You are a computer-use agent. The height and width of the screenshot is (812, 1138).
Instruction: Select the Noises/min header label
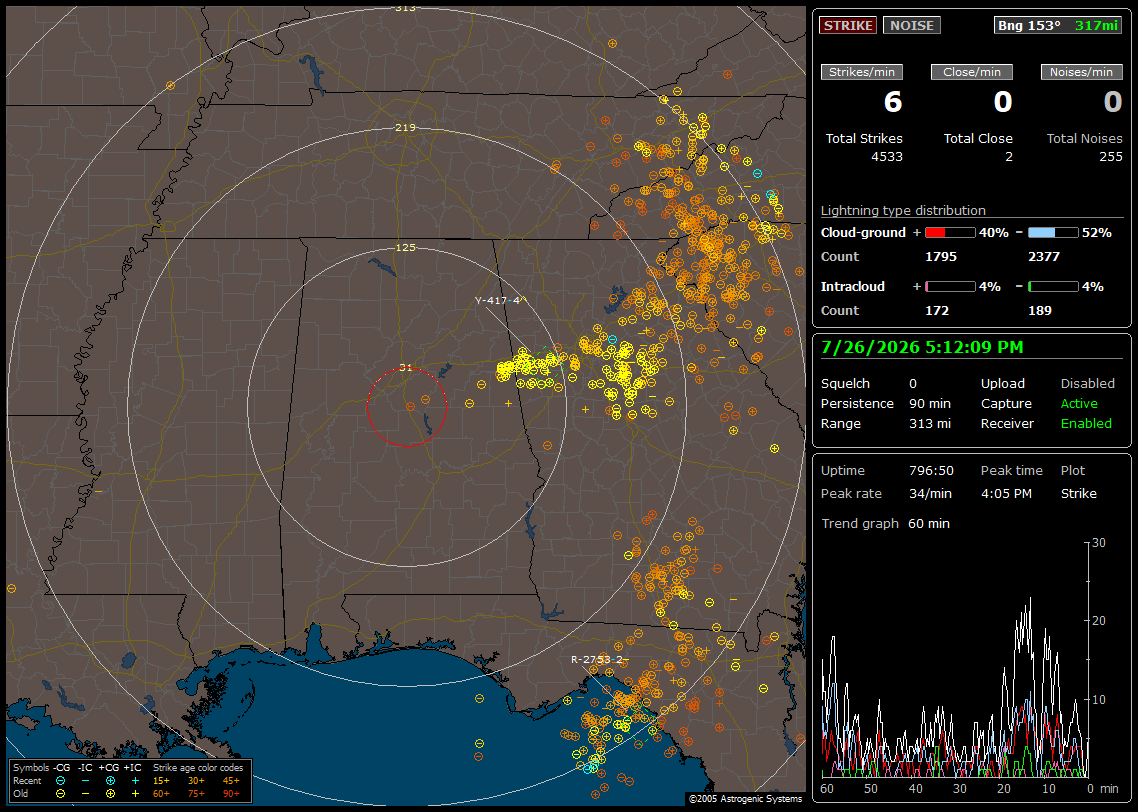1081,72
